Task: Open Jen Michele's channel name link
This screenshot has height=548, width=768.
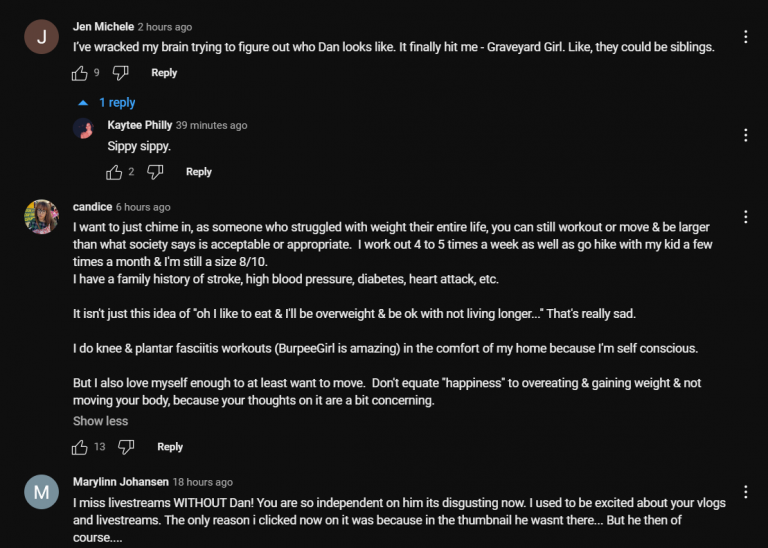Action: click(103, 27)
